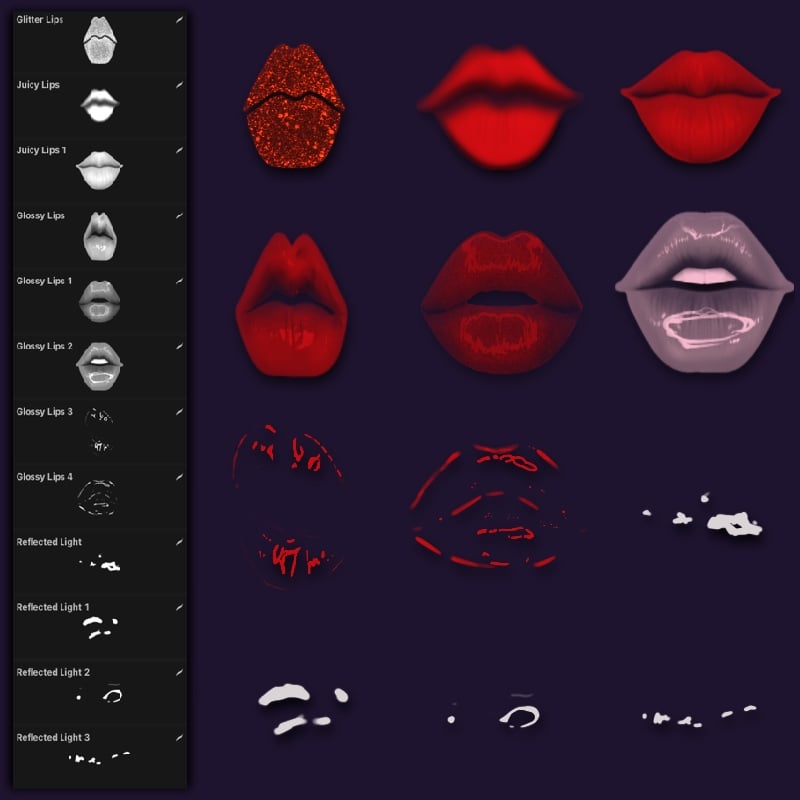This screenshot has height=800, width=800.
Task: Click the 'Reflected Light 2' brush name
Action: point(53,672)
